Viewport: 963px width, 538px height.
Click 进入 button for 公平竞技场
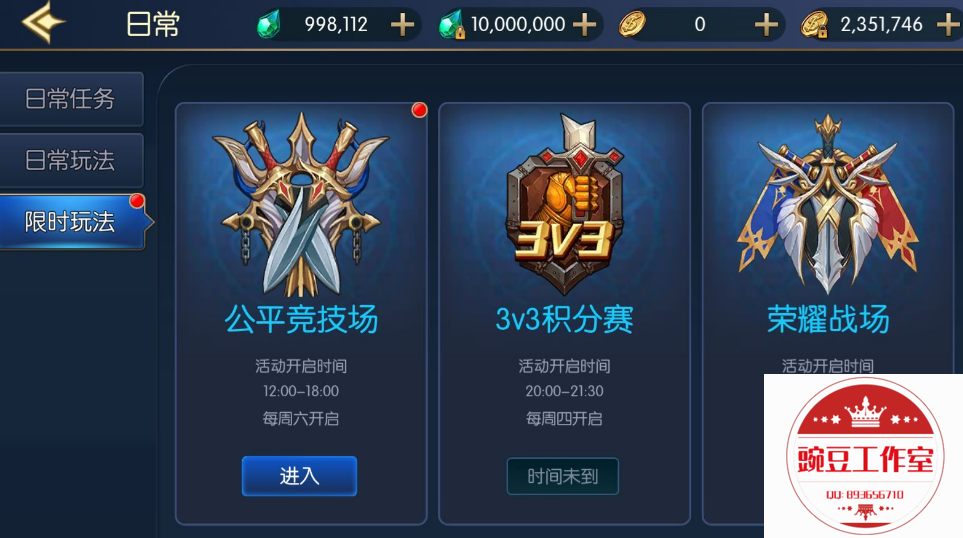point(299,476)
